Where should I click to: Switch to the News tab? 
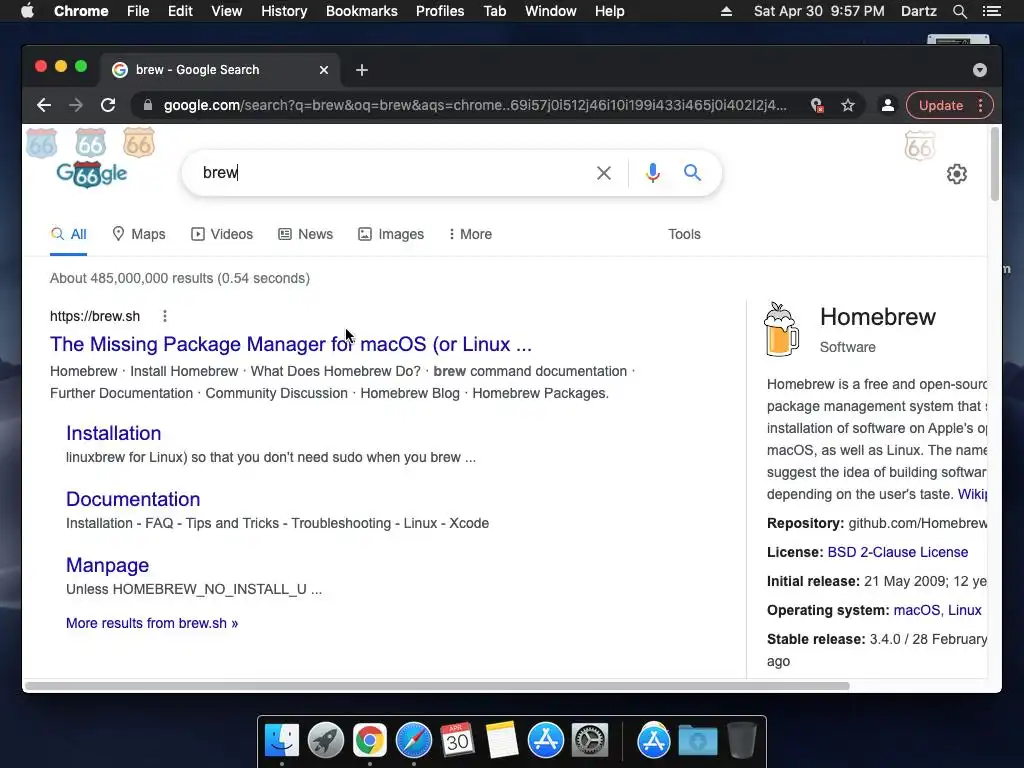pos(306,234)
